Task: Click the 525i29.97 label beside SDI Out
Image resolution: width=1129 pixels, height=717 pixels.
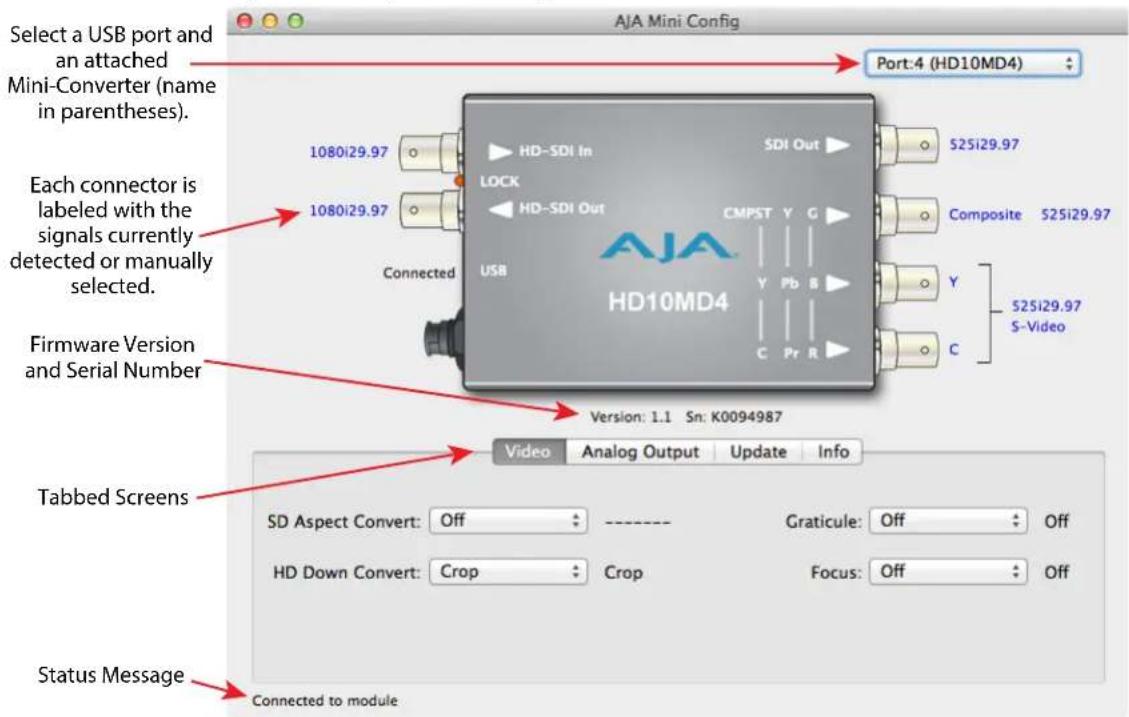Action: click(x=984, y=144)
